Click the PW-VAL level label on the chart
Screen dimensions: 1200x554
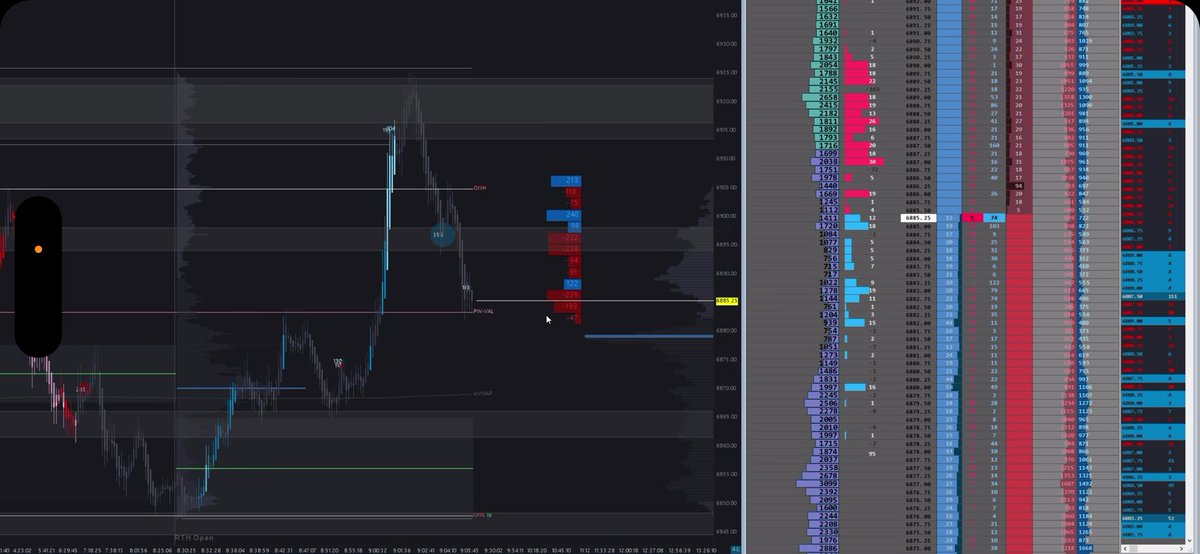tap(484, 311)
